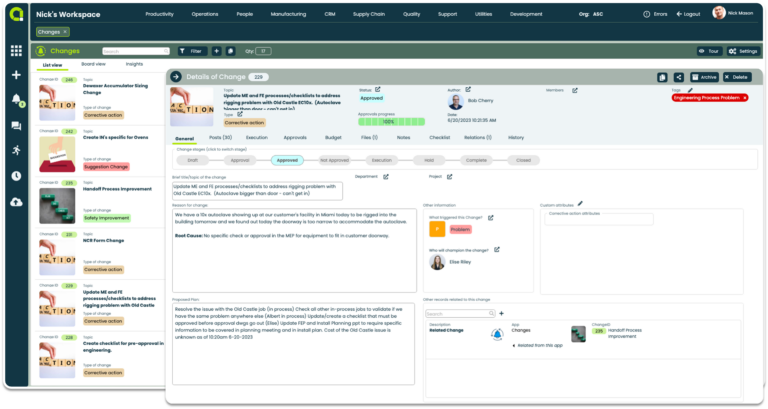Switch to Insights tab
The height and width of the screenshot is (409, 768).
click(134, 64)
